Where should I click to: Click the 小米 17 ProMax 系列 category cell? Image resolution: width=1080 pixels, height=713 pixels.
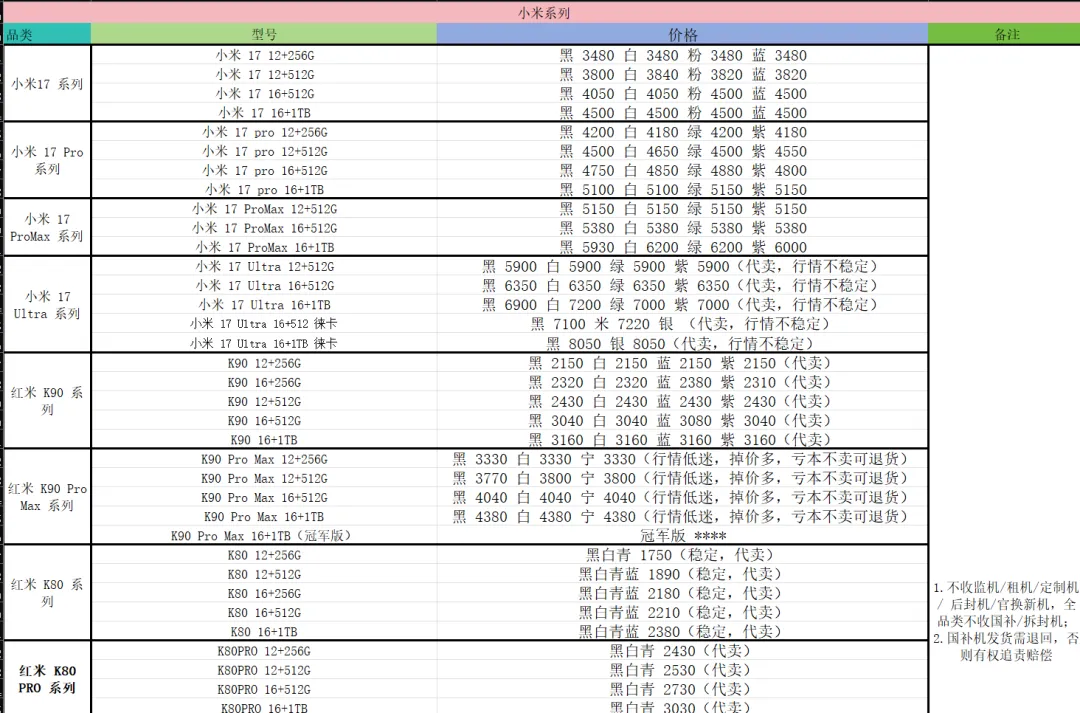[x=48, y=227]
